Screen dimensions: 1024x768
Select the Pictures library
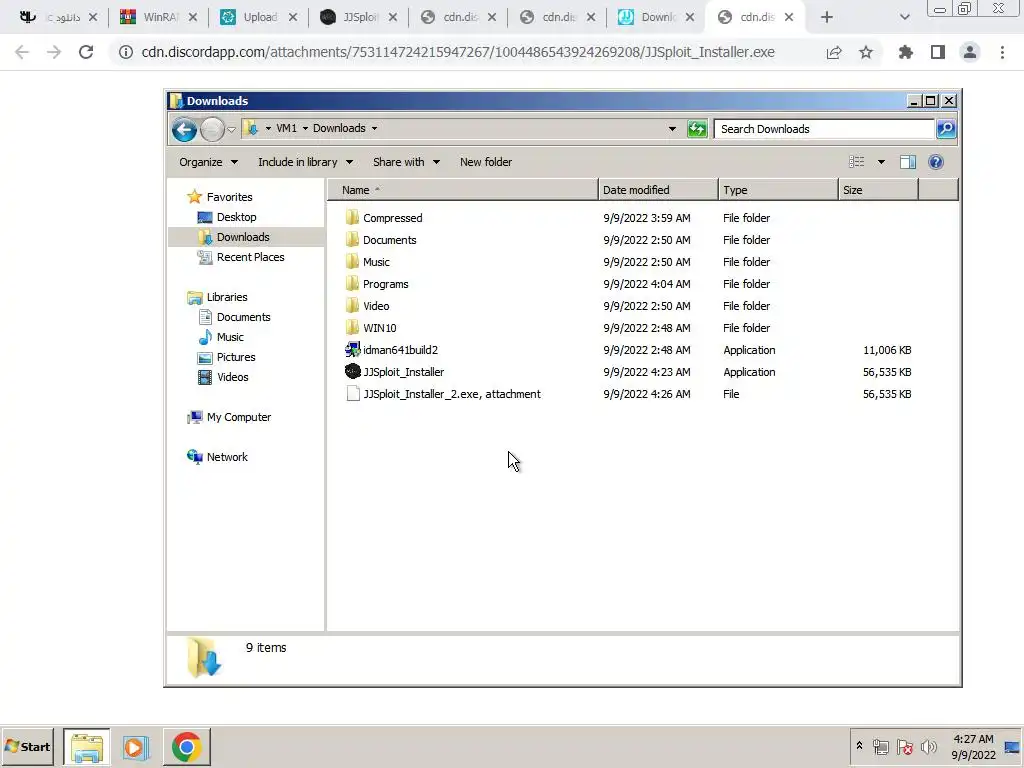pos(236,357)
